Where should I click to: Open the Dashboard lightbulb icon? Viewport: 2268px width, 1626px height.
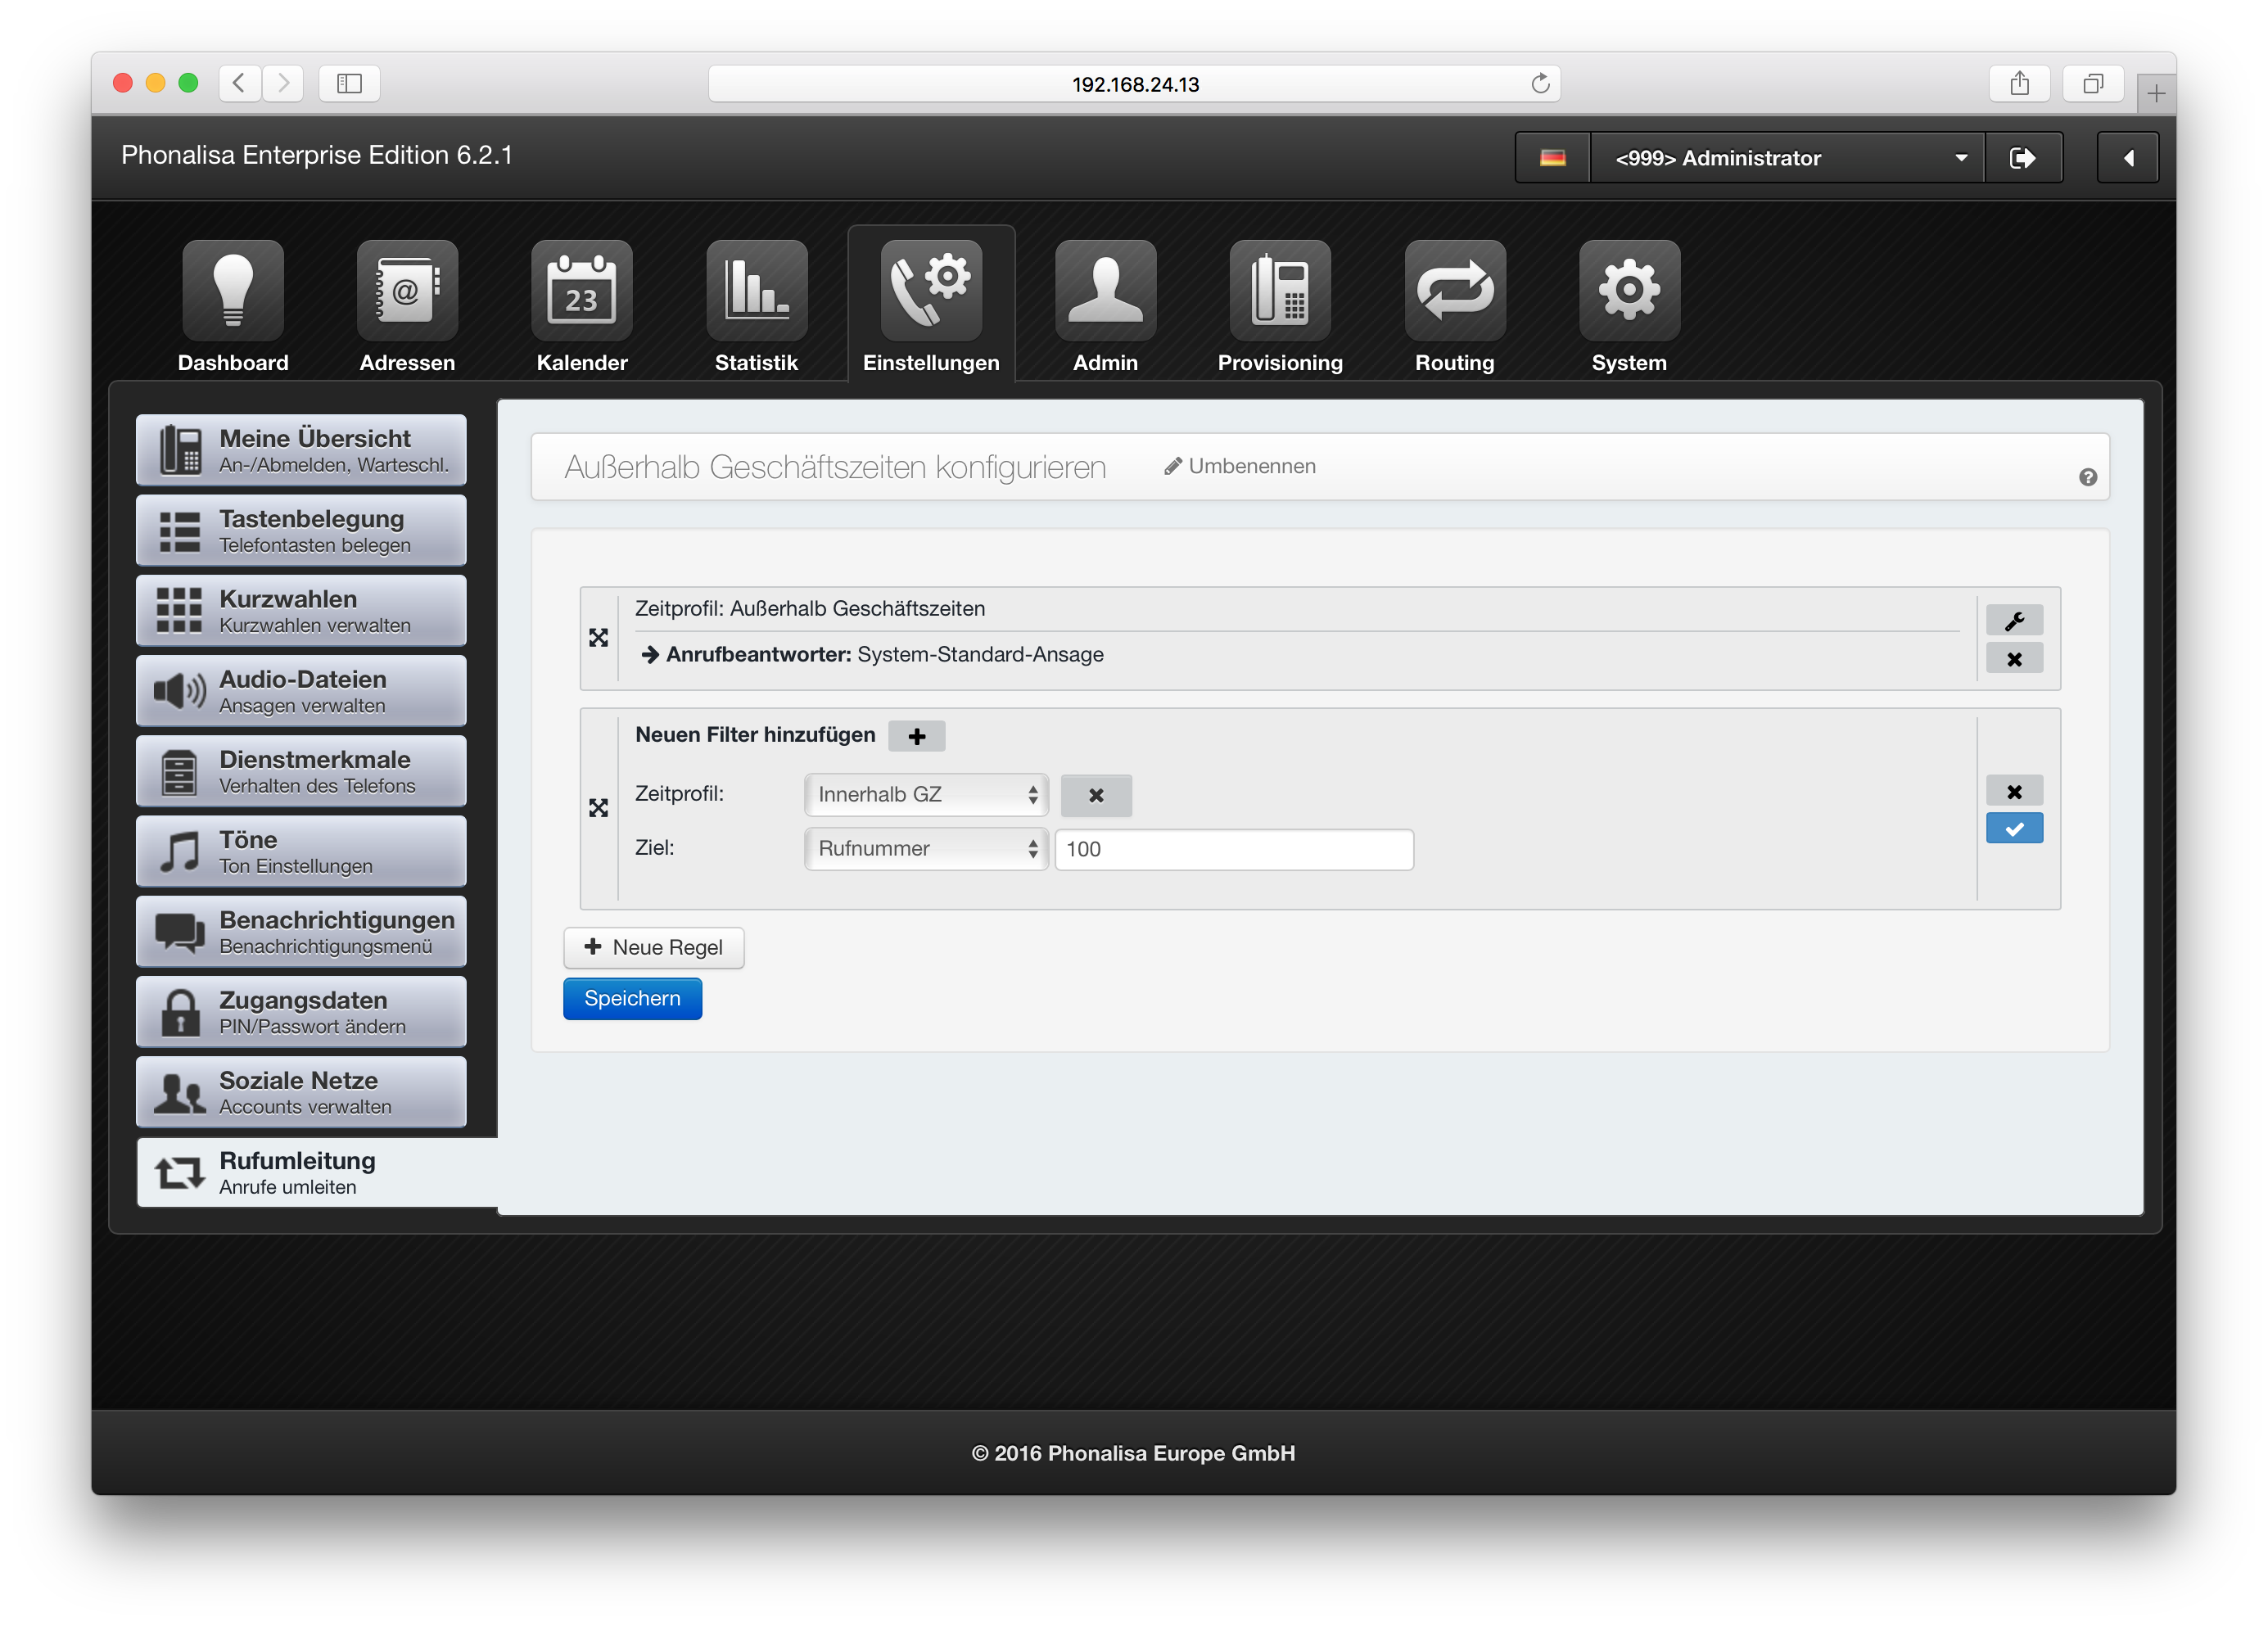[233, 291]
